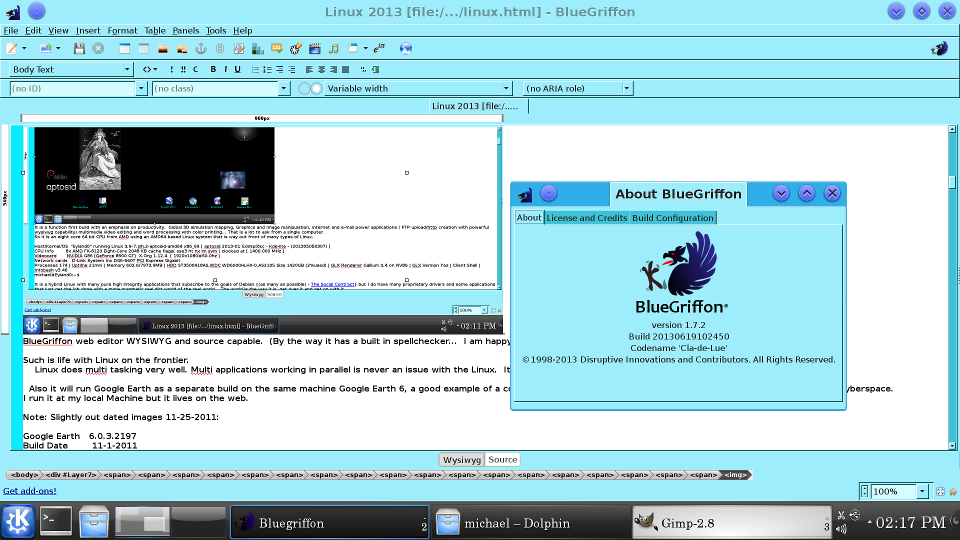The height and width of the screenshot is (540, 960).
Task: Toggle ordered numbered list
Action: [268, 70]
